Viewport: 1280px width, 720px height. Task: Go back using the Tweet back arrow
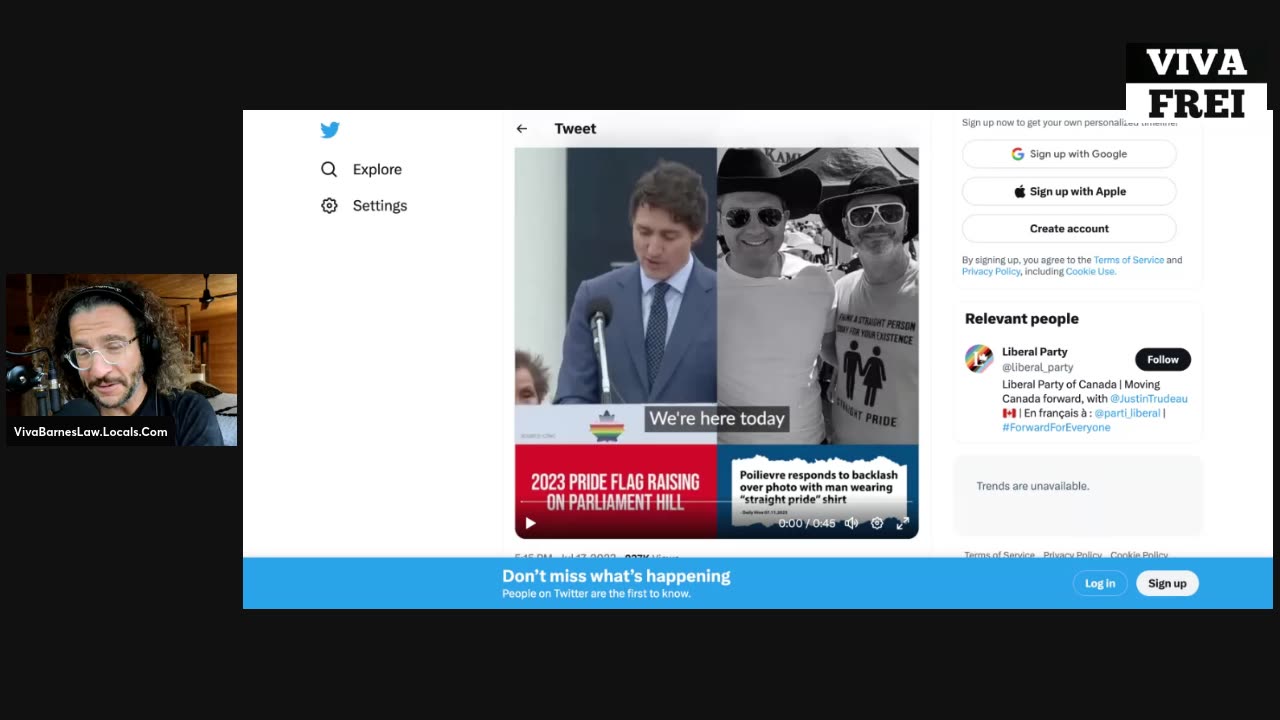tap(521, 128)
